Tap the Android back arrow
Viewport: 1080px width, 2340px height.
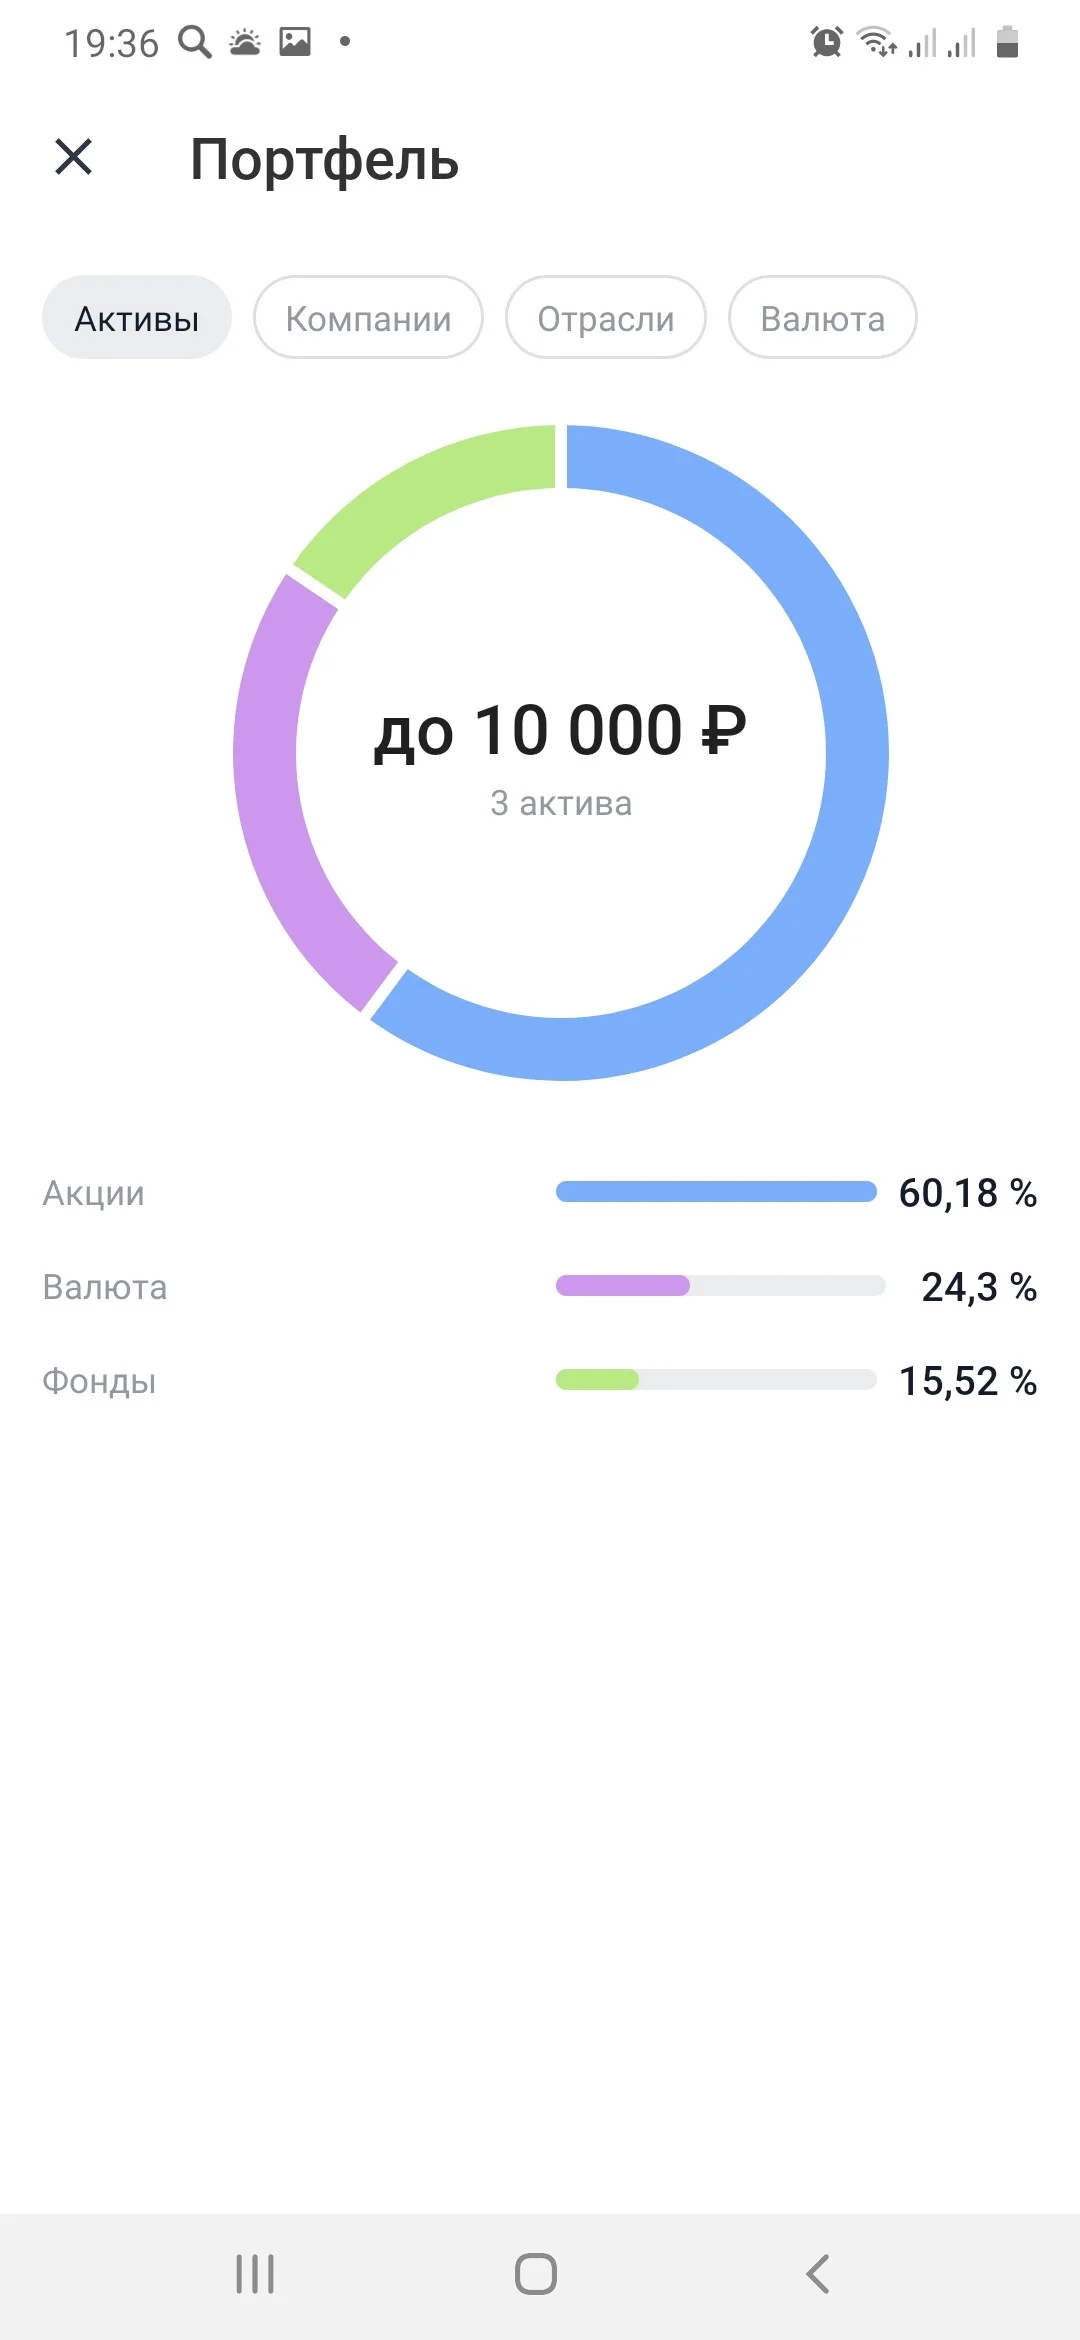818,2274
